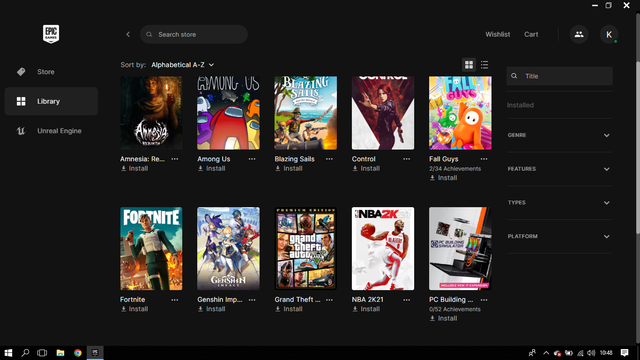The height and width of the screenshot is (360, 640).
Task: Switch to list view
Action: tap(484, 64)
